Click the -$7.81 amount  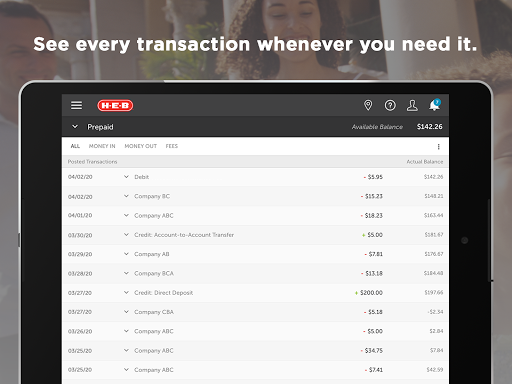374,254
